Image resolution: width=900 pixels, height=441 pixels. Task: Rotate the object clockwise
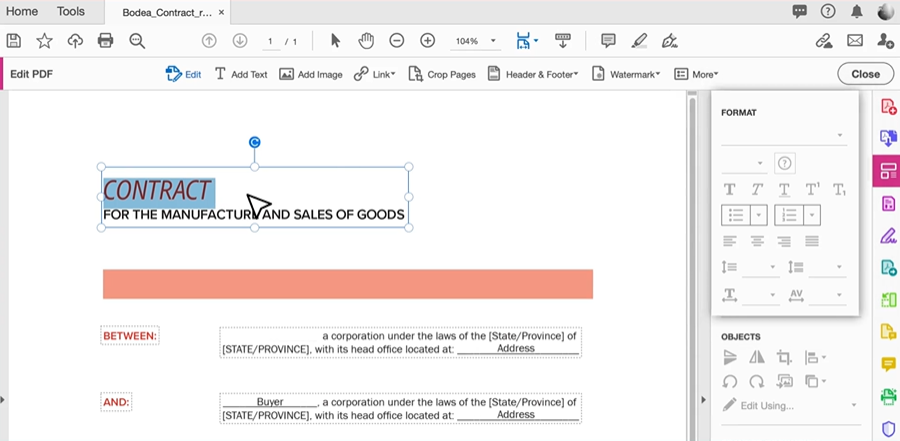click(757, 381)
